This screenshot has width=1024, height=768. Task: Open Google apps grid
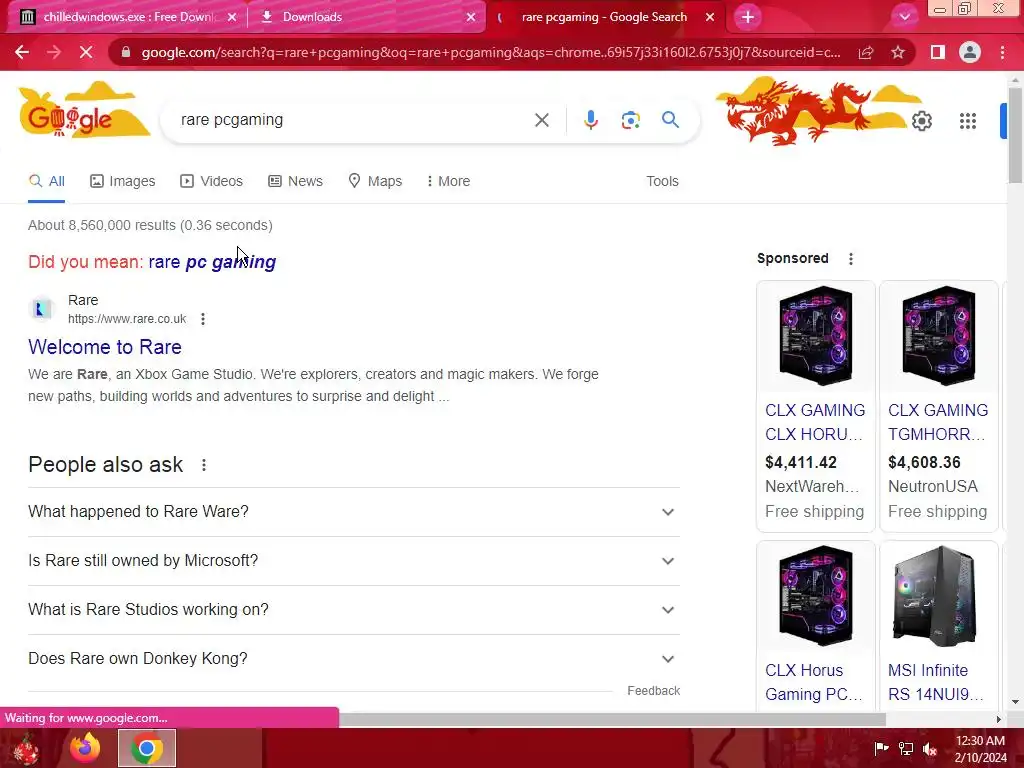968,121
